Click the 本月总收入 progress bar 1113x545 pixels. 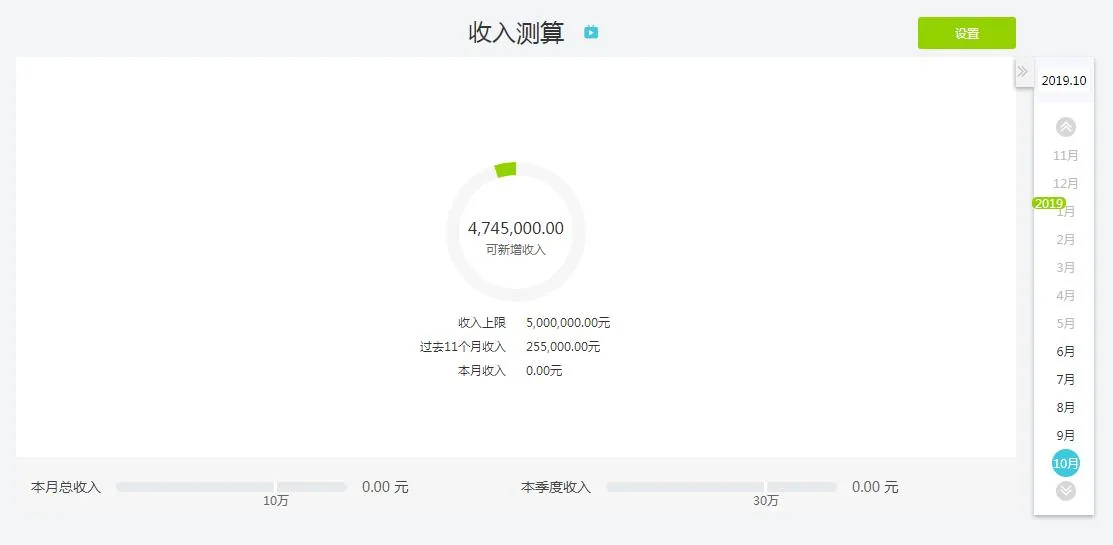231,487
